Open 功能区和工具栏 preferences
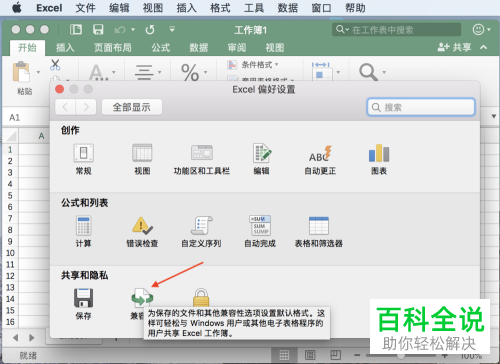The height and width of the screenshot is (364, 500). [202, 159]
